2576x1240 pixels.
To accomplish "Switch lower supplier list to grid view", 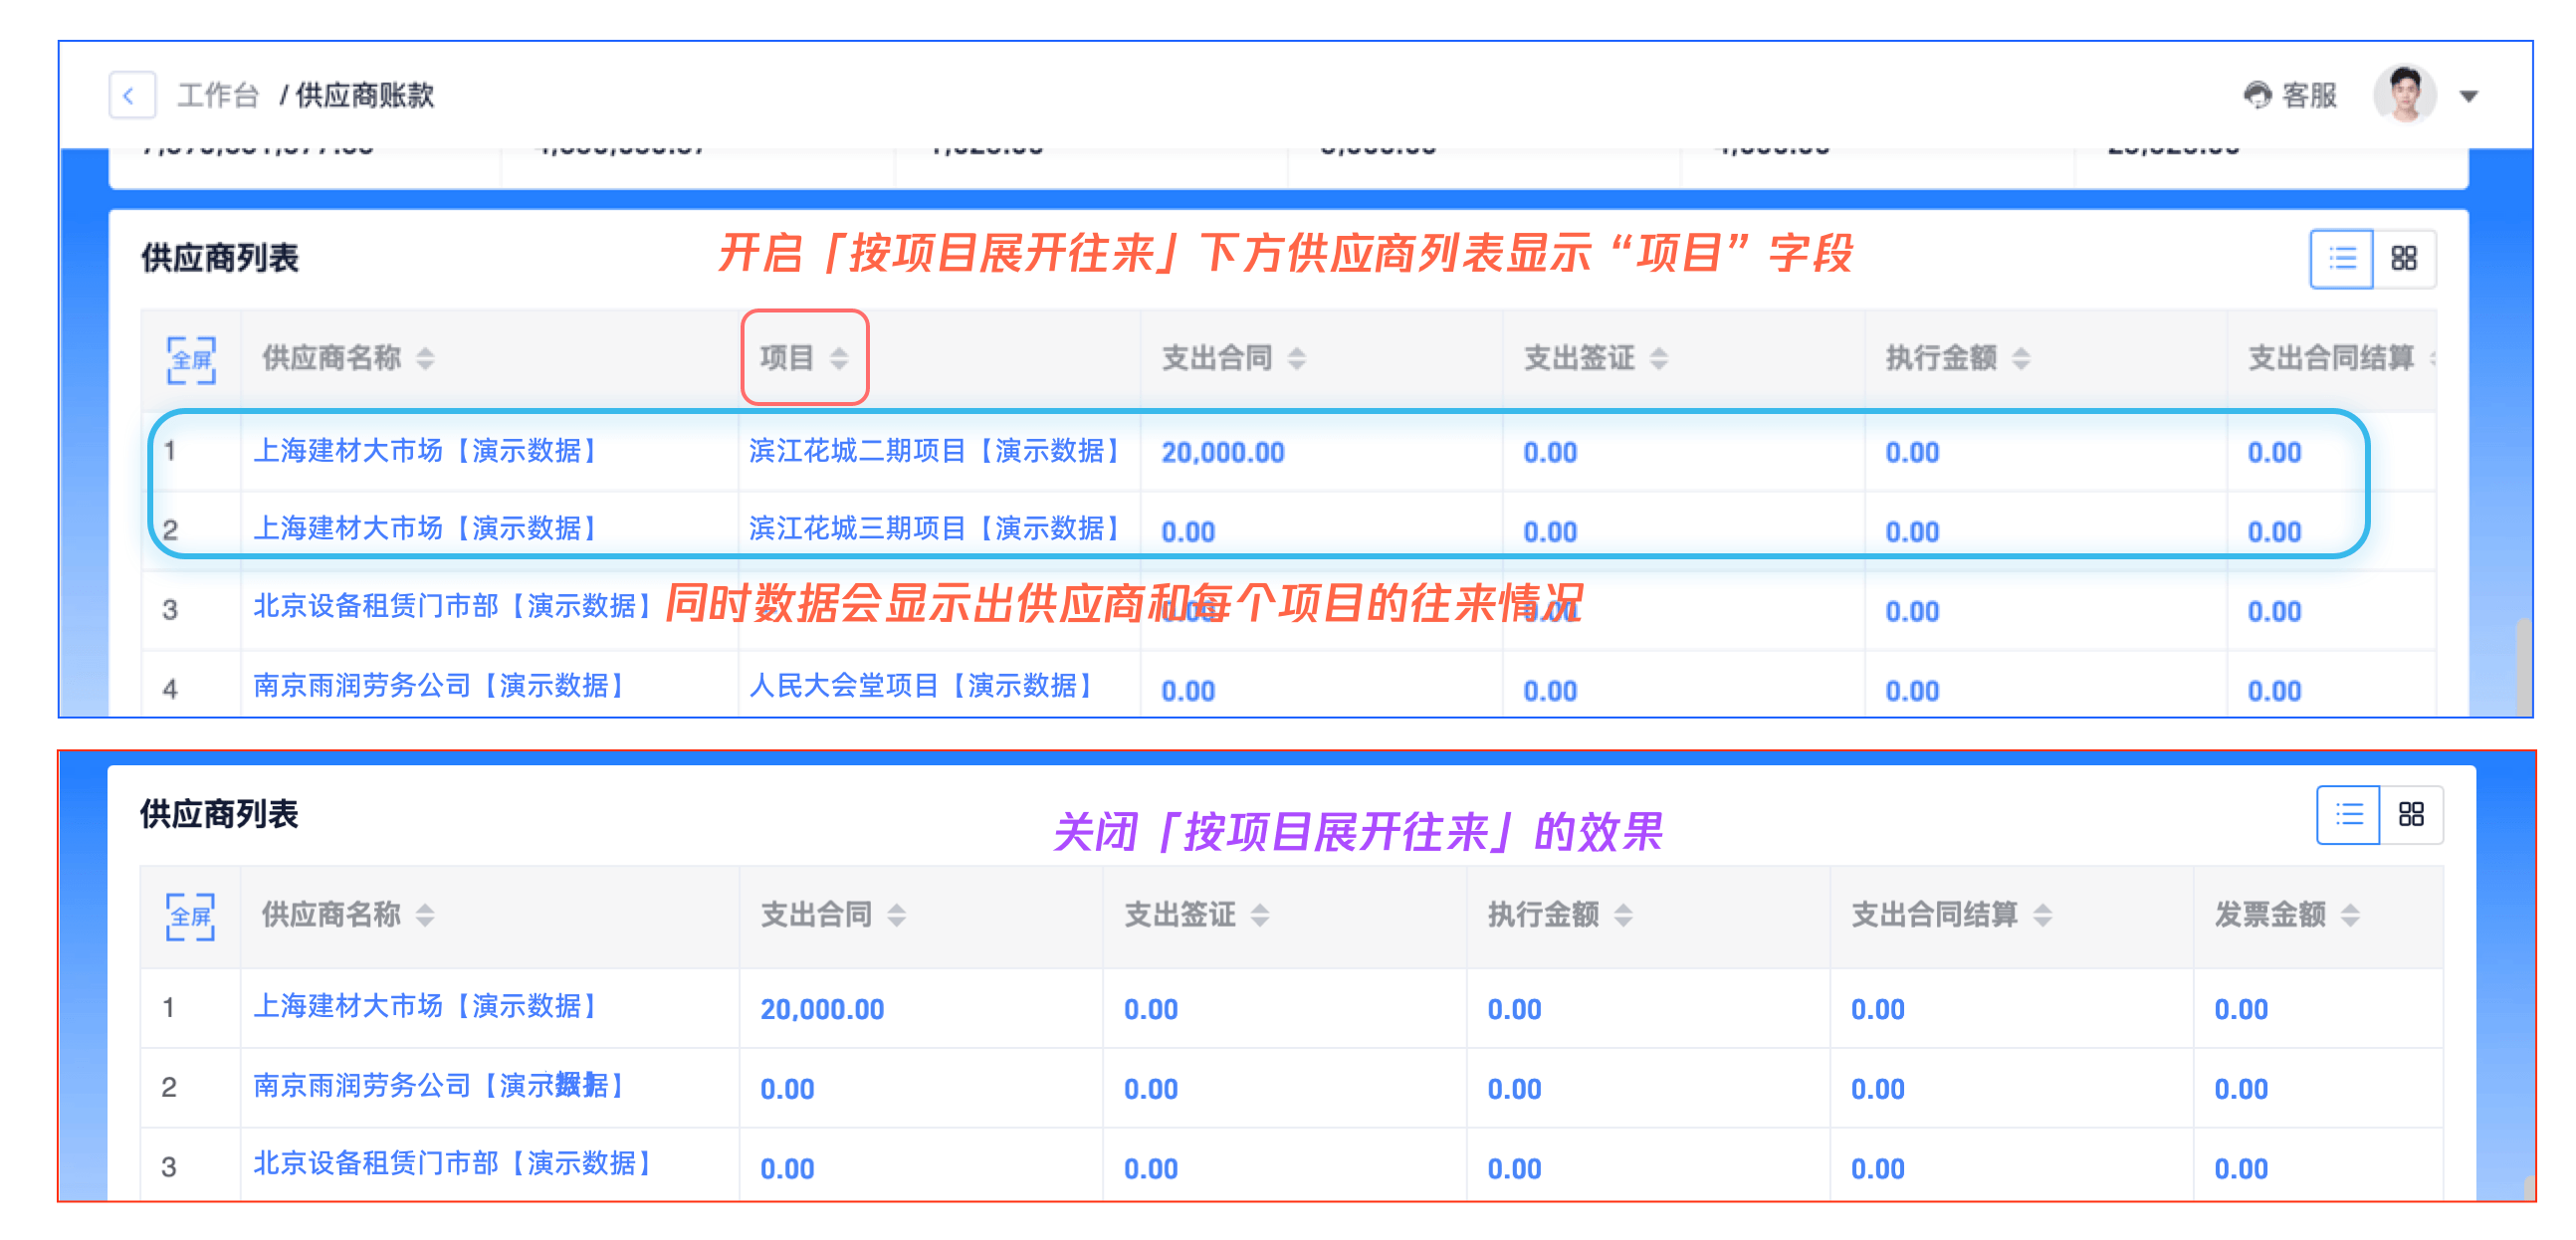I will pyautogui.click(x=2410, y=814).
